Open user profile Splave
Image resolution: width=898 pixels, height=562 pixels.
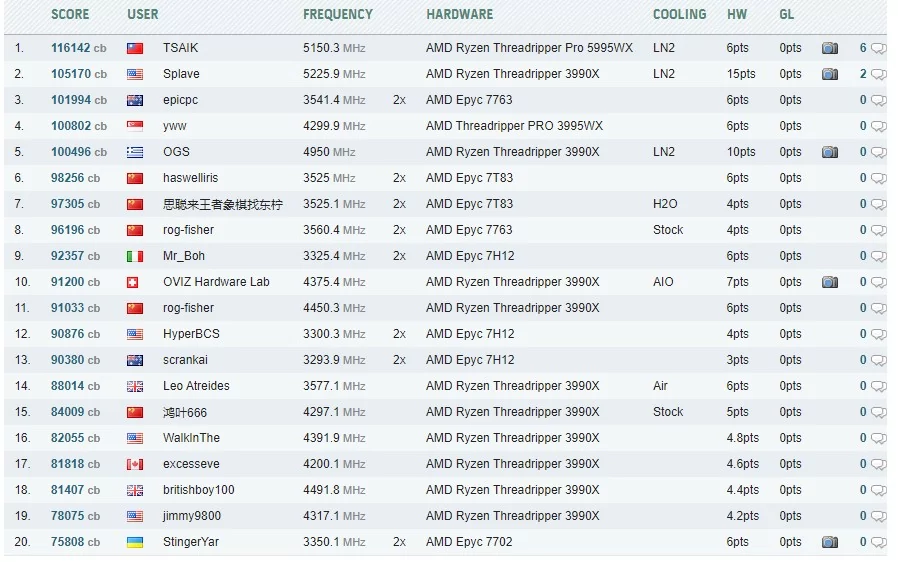pyautogui.click(x=181, y=74)
